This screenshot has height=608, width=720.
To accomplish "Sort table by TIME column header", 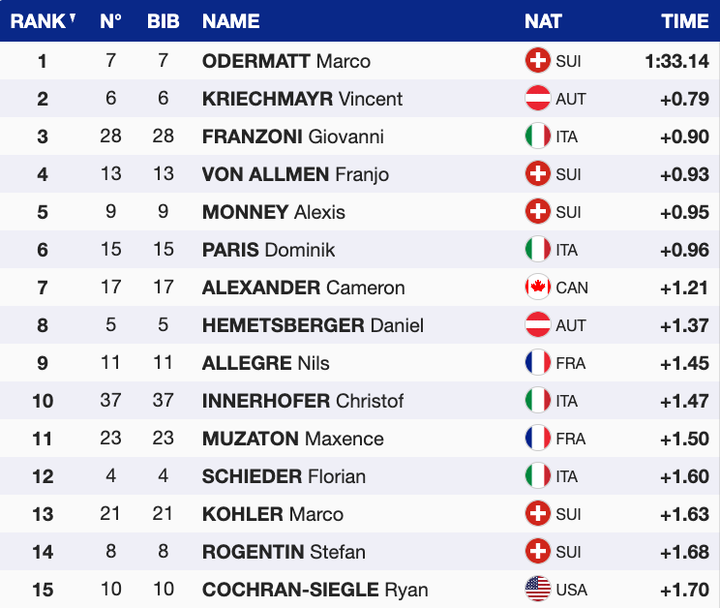I will pyautogui.click(x=685, y=20).
